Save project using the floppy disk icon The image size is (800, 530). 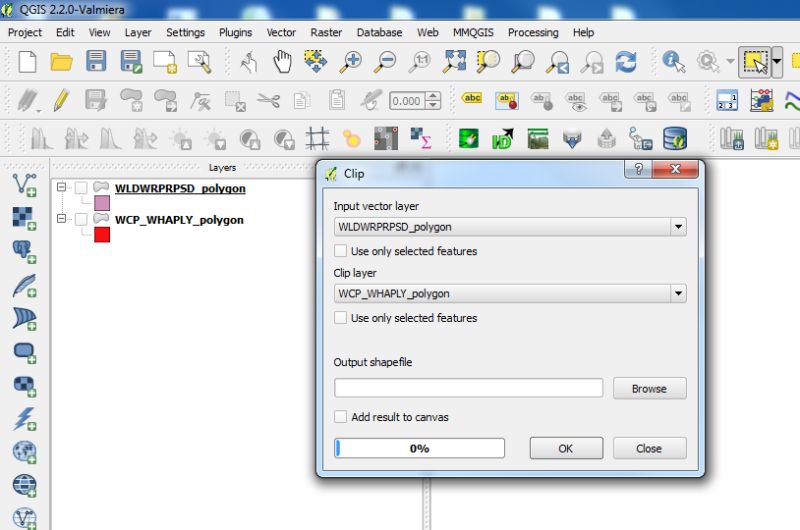(x=96, y=61)
